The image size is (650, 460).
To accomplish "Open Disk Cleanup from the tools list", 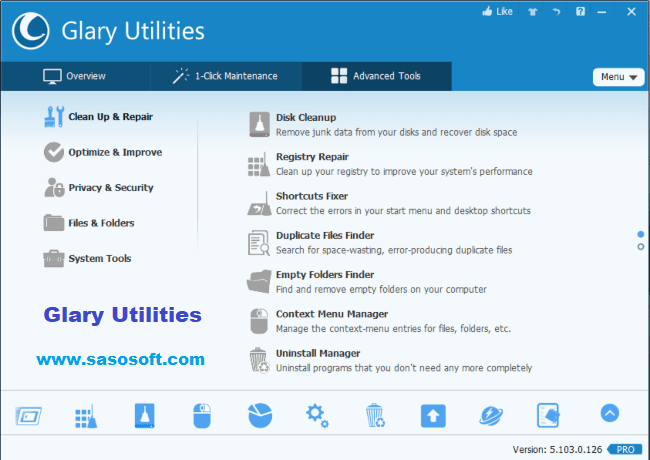I will tap(383, 124).
